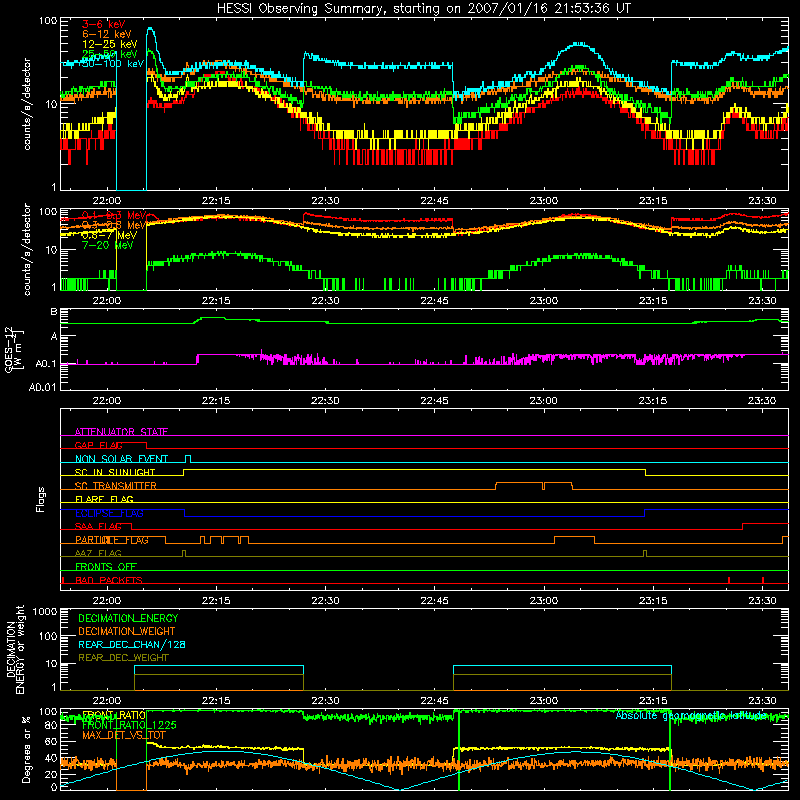Click the SC_TRANSMITTER flag label

[116, 485]
